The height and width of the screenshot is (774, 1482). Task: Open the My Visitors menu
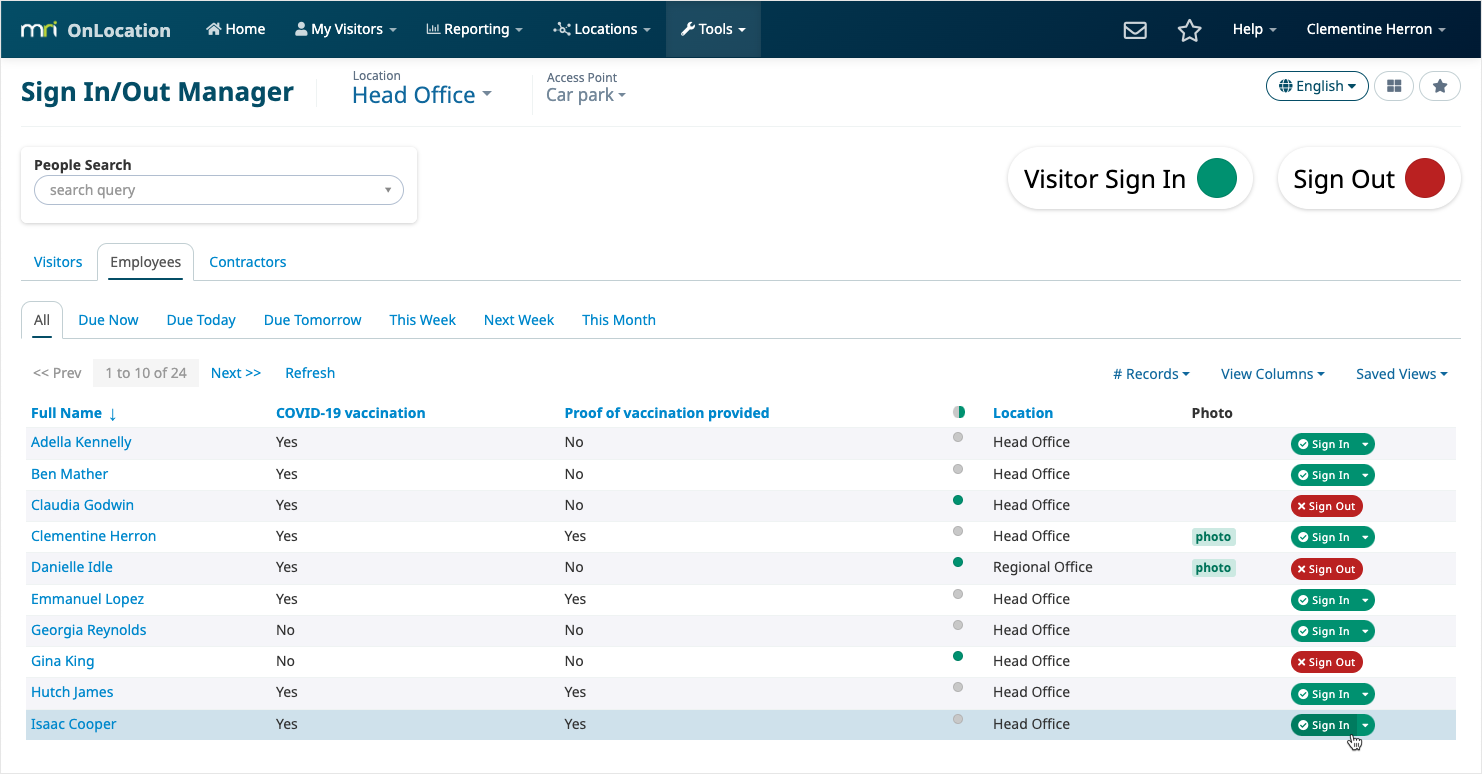345,29
